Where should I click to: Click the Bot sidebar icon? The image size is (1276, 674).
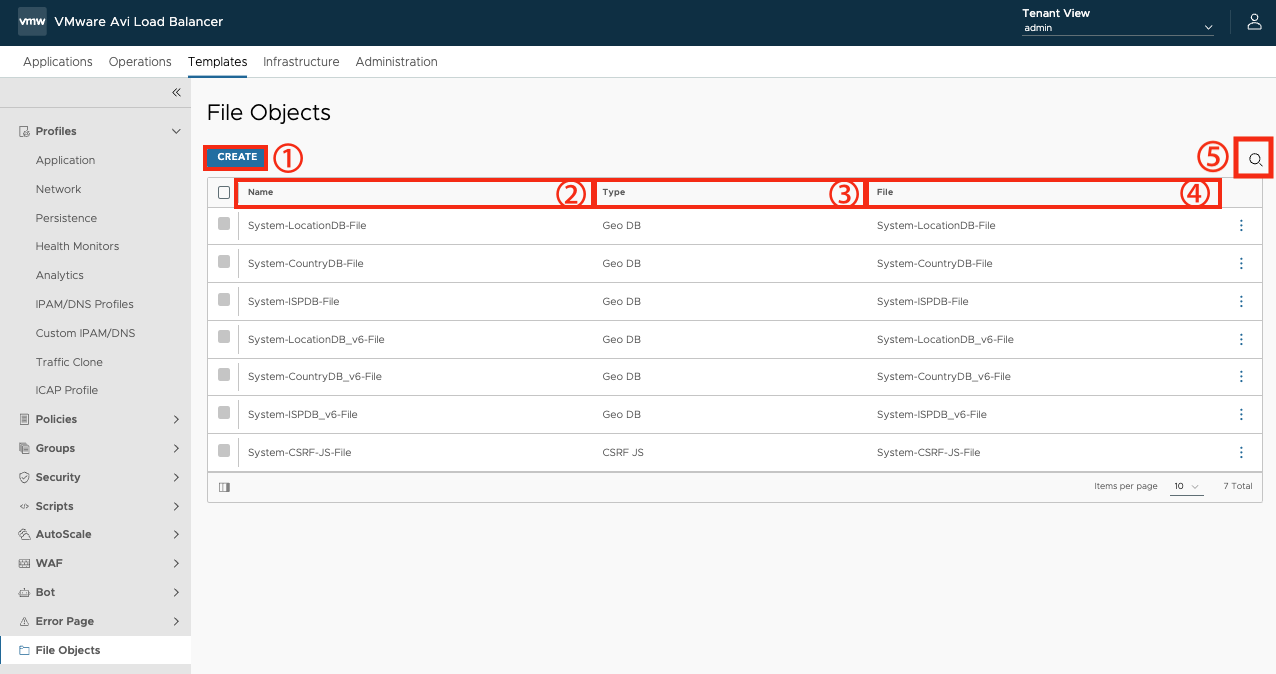[24, 593]
